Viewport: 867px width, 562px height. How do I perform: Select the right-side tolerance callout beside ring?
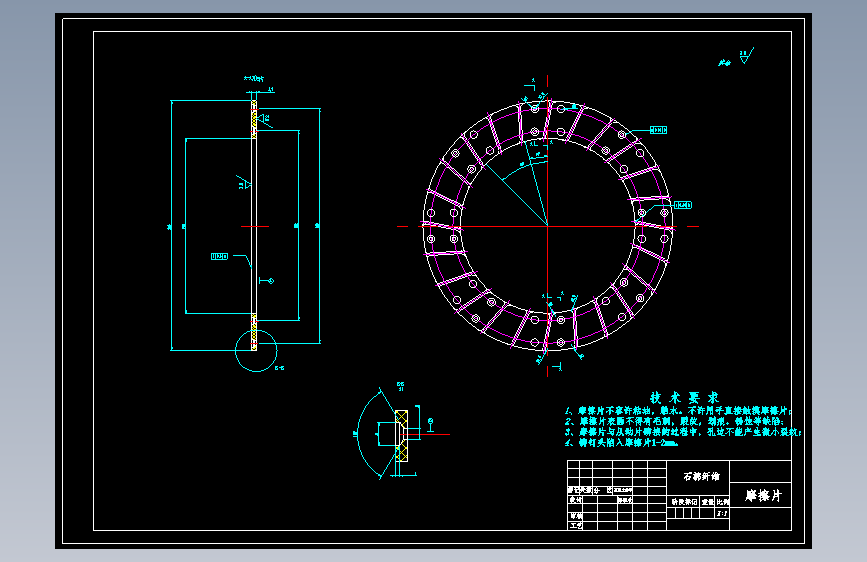[683, 205]
